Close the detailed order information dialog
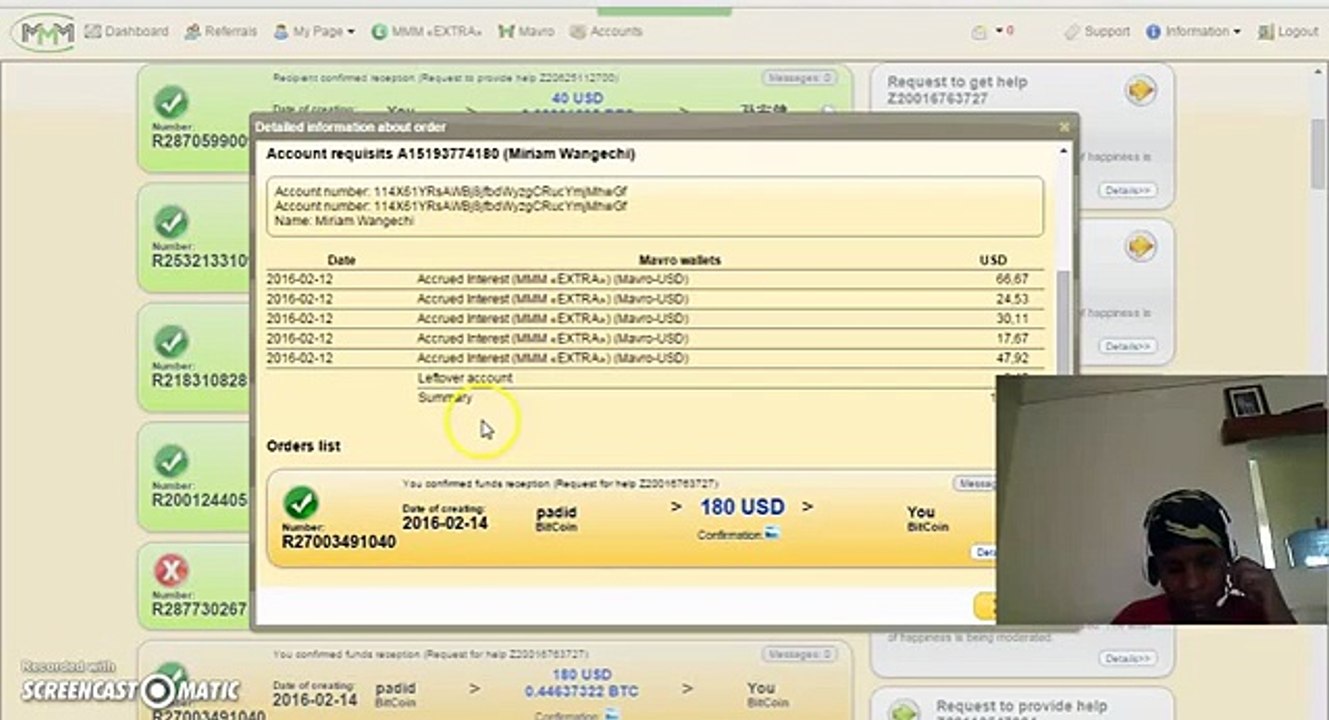Screen dimensions: 1329x720 (1064, 127)
